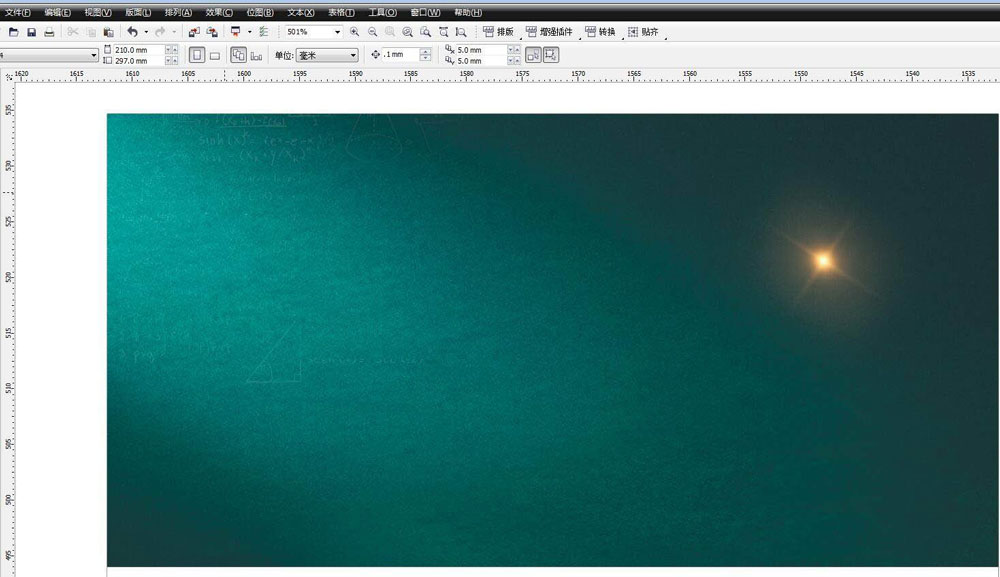Click the Zoom in magnifier icon
This screenshot has width=1000, height=577.
click(x=354, y=32)
